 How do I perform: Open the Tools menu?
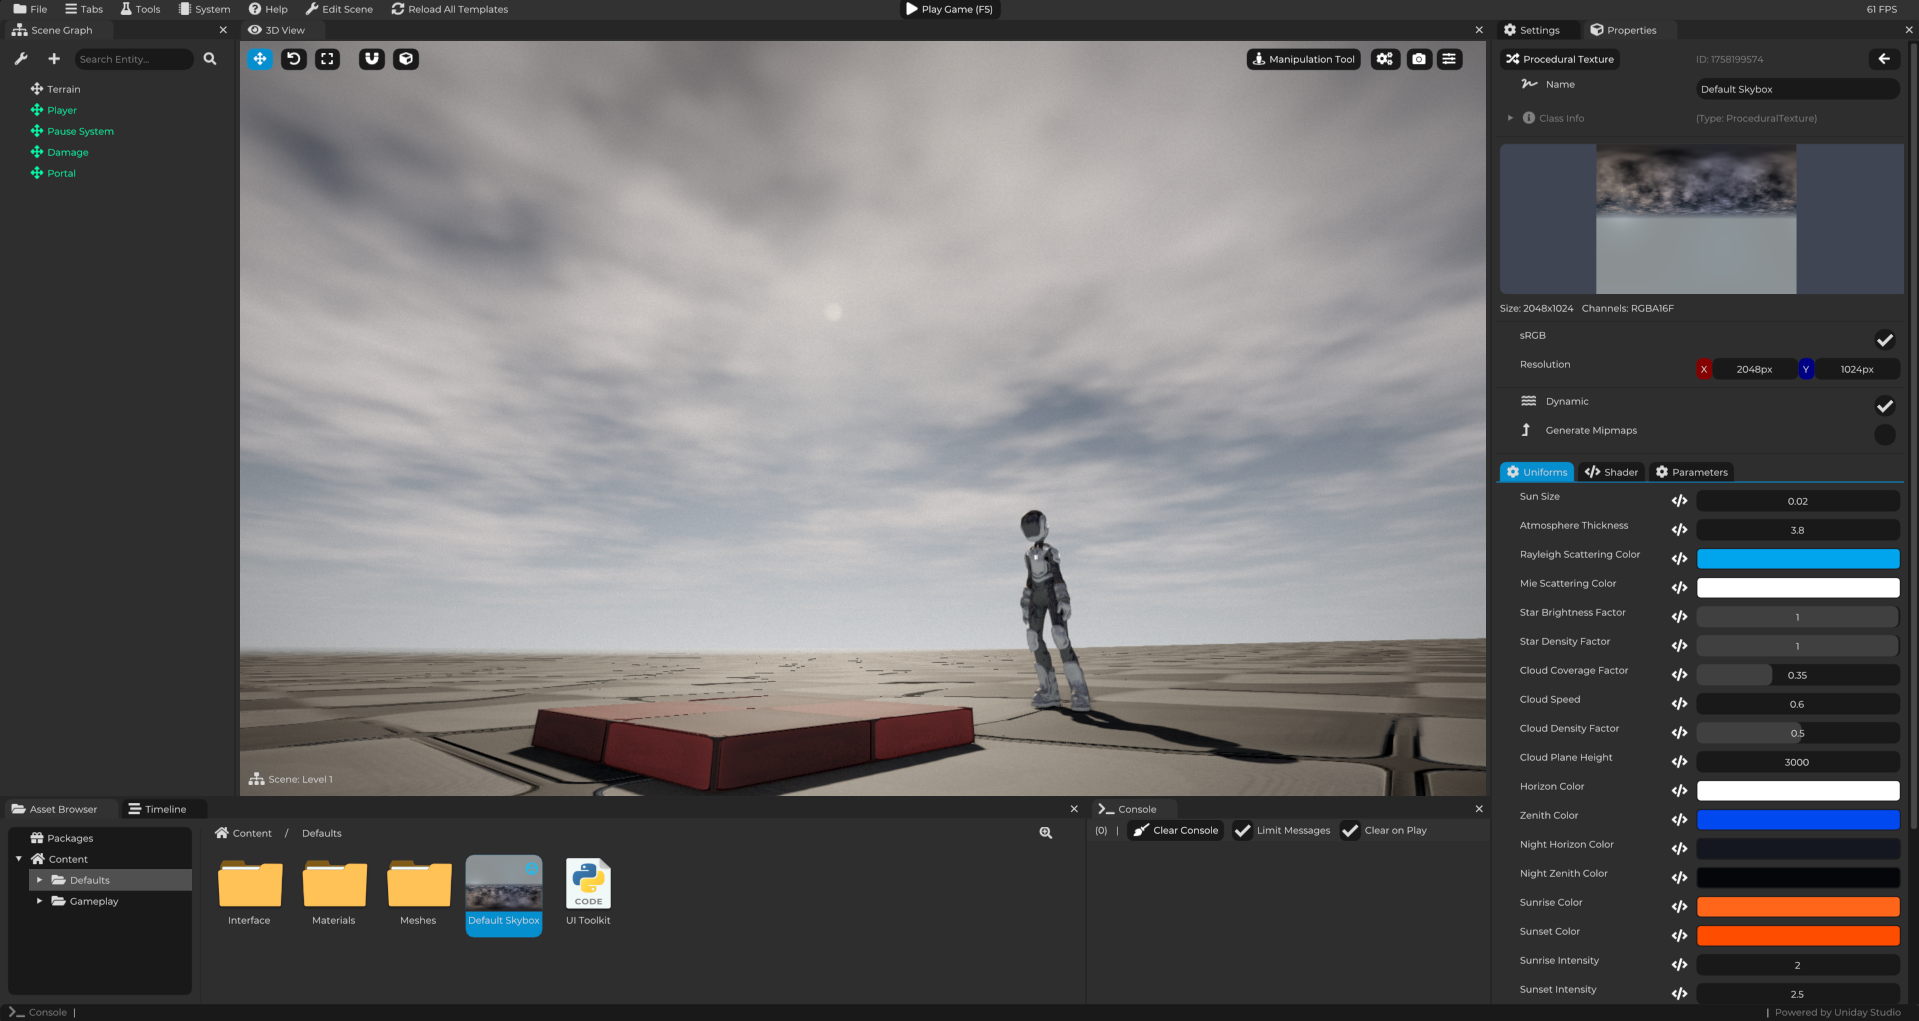[x=140, y=9]
